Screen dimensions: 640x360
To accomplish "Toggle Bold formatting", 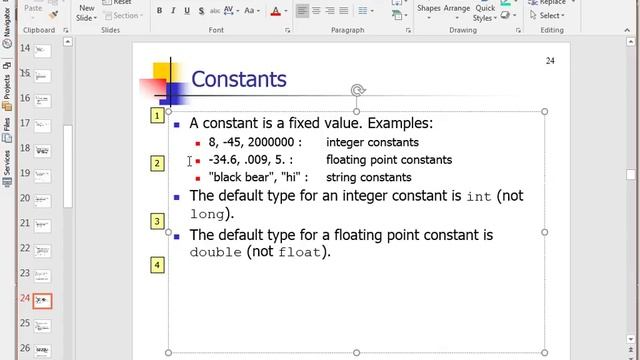I will pos(159,11).
